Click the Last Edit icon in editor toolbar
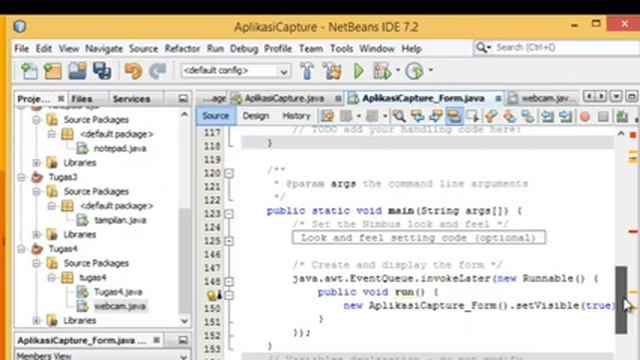The image size is (640, 360). pos(327,116)
